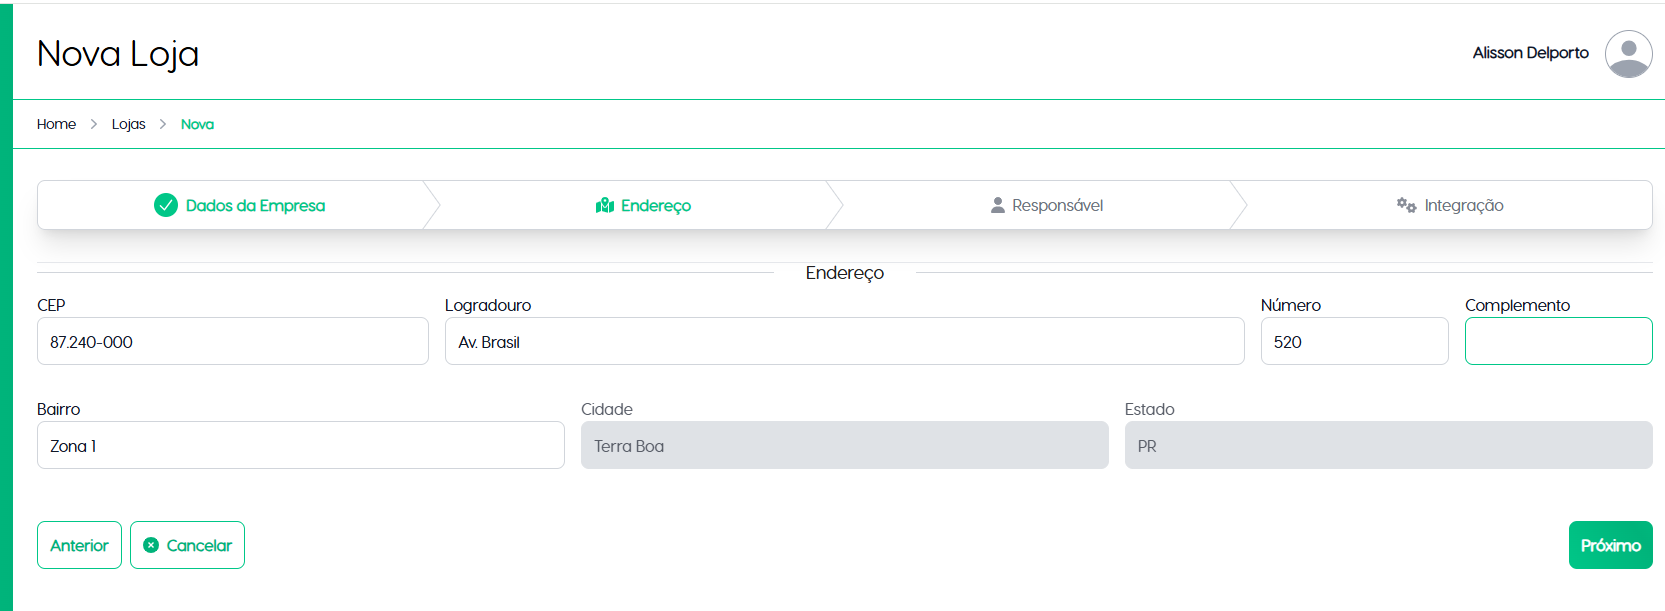Viewport: 1665px width, 611px height.
Task: Click the Nova breadcrumb item
Action: pyautogui.click(x=197, y=124)
